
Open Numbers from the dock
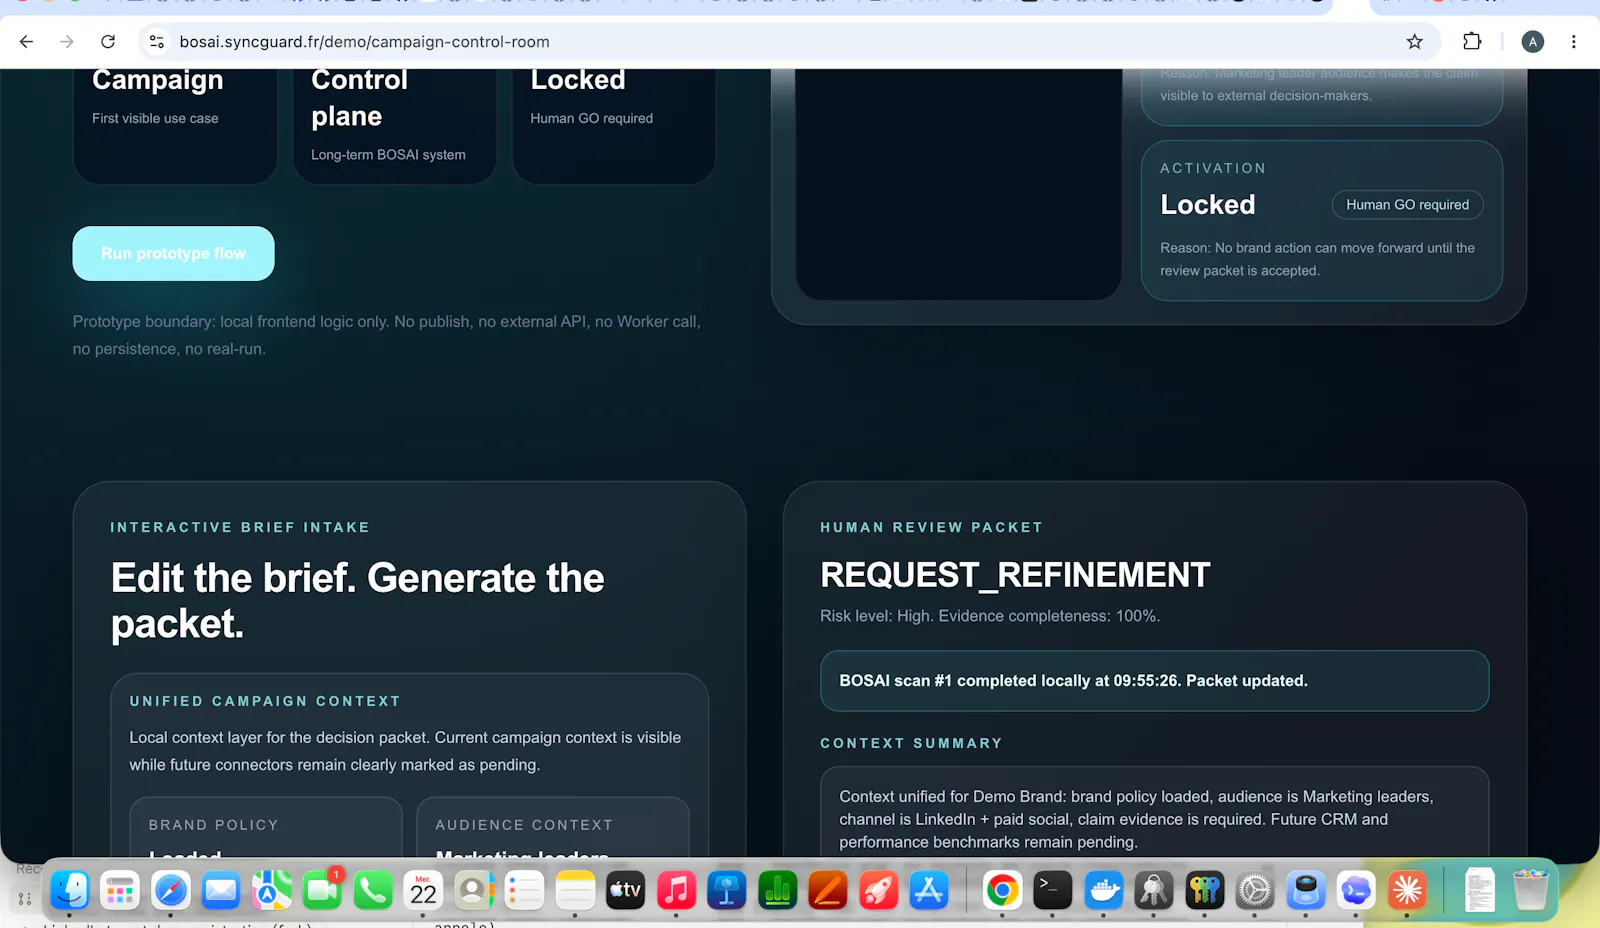pyautogui.click(x=778, y=890)
